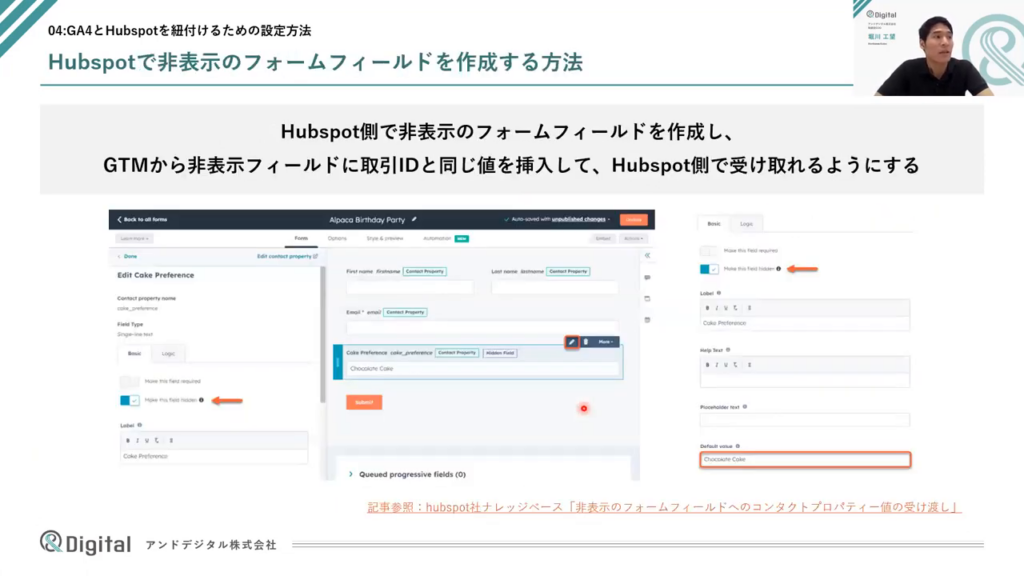Expand Queued progressive fields section
The width and height of the screenshot is (1024, 576).
coord(350,474)
